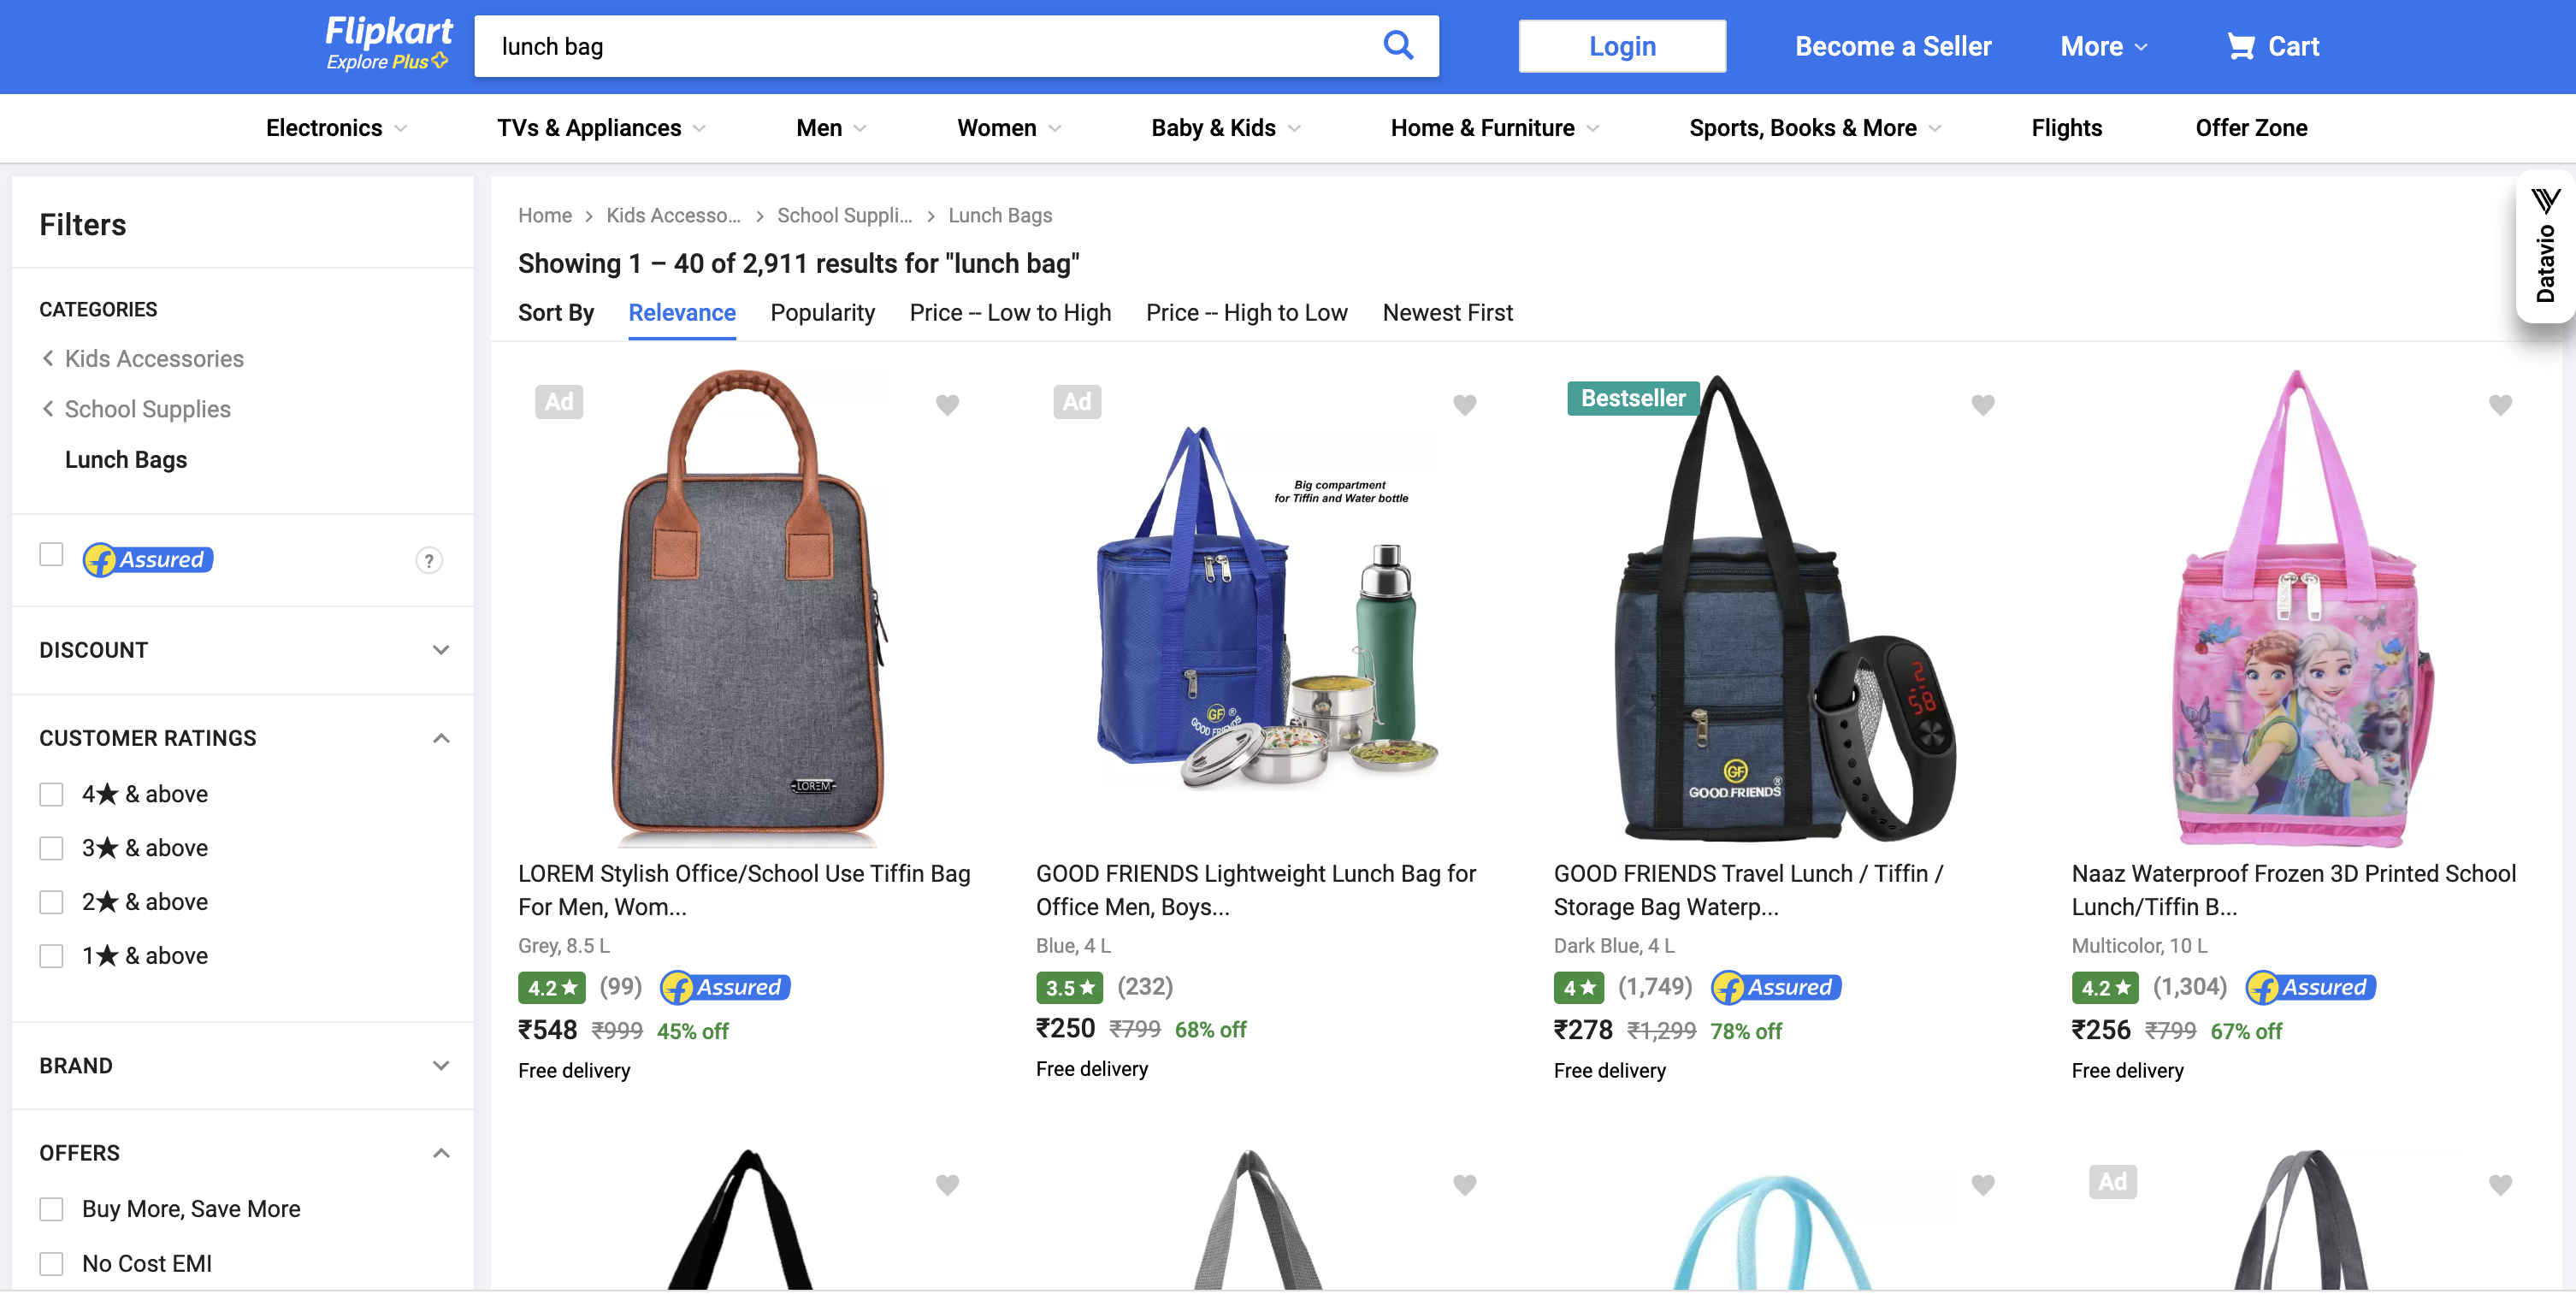Image resolution: width=2576 pixels, height=1300 pixels.
Task: Click the search magnifier icon
Action: 1397,46
